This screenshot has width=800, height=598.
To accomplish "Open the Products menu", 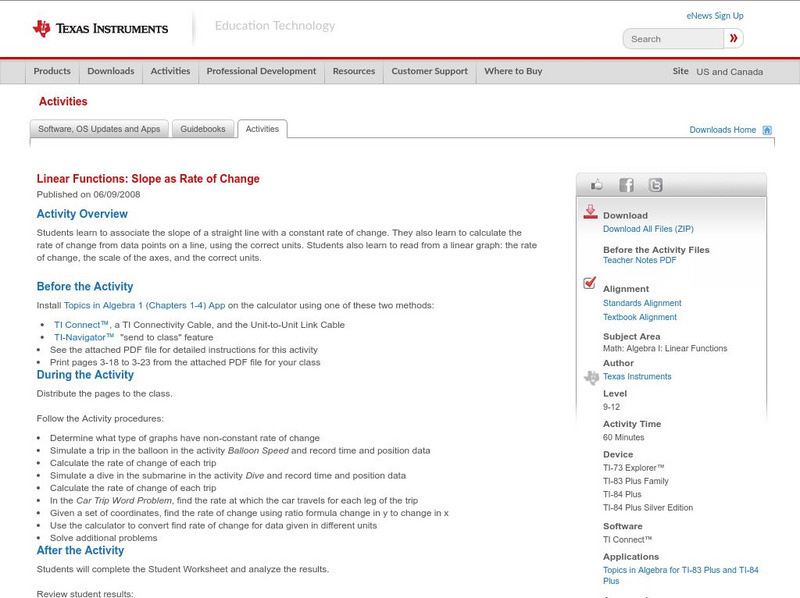I will click(x=52, y=71).
